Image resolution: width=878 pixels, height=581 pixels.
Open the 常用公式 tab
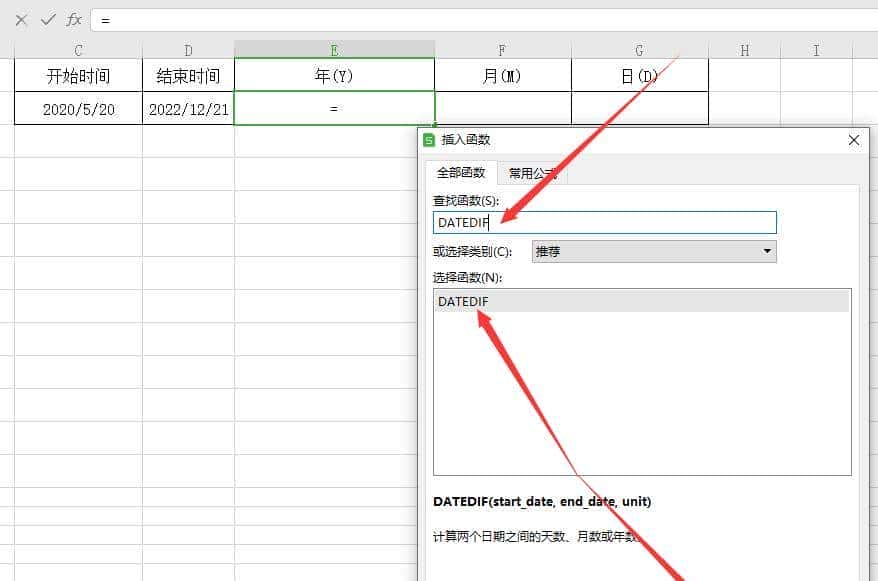[532, 173]
